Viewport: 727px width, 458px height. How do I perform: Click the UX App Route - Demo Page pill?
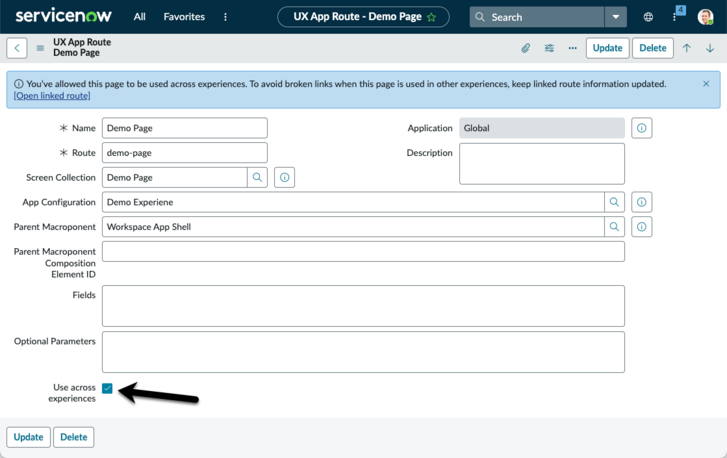(363, 17)
